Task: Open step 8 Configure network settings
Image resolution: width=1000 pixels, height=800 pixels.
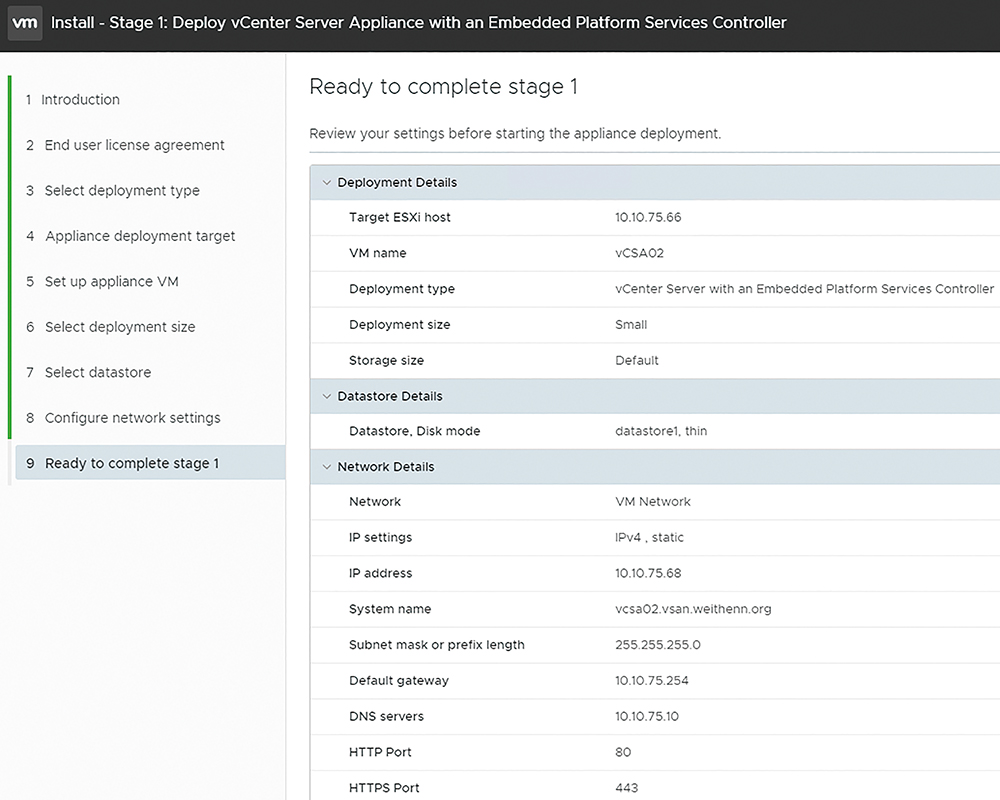Action: pyautogui.click(x=123, y=418)
